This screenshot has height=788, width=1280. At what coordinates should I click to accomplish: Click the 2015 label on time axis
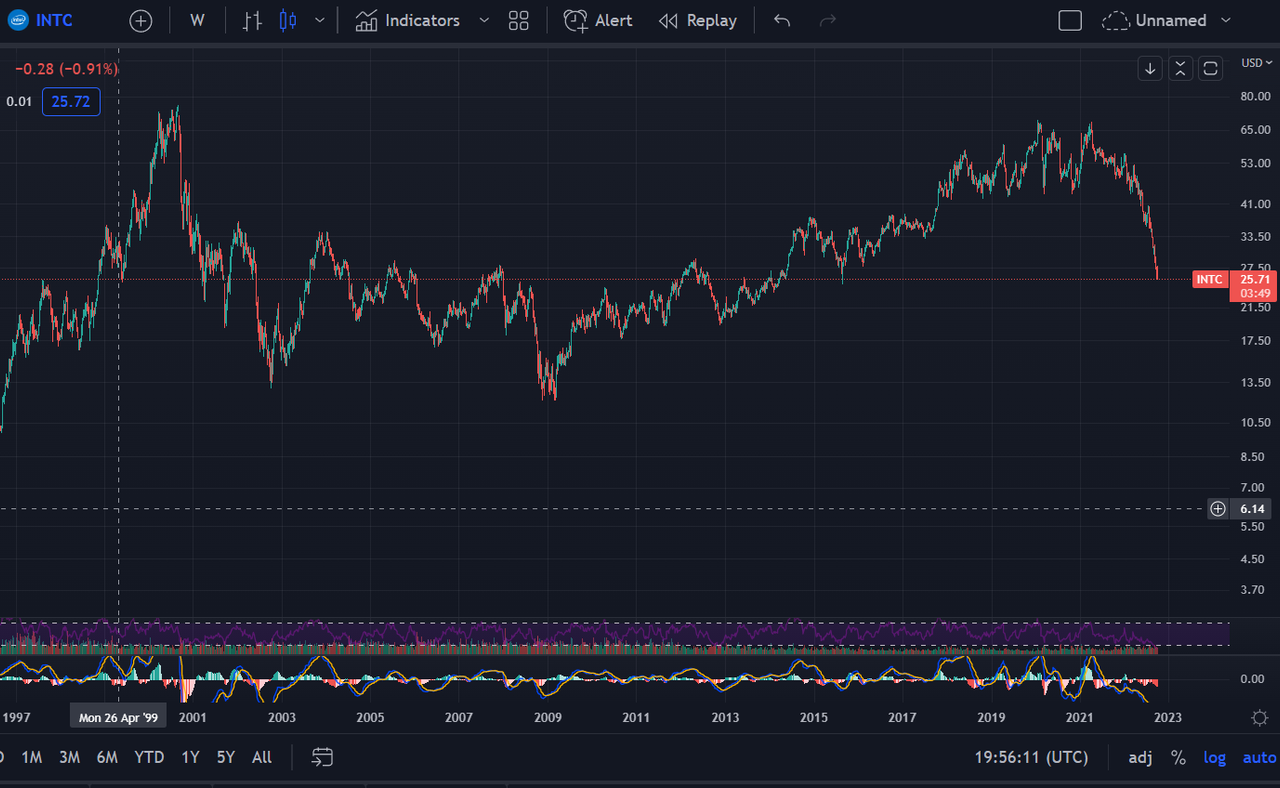click(814, 717)
